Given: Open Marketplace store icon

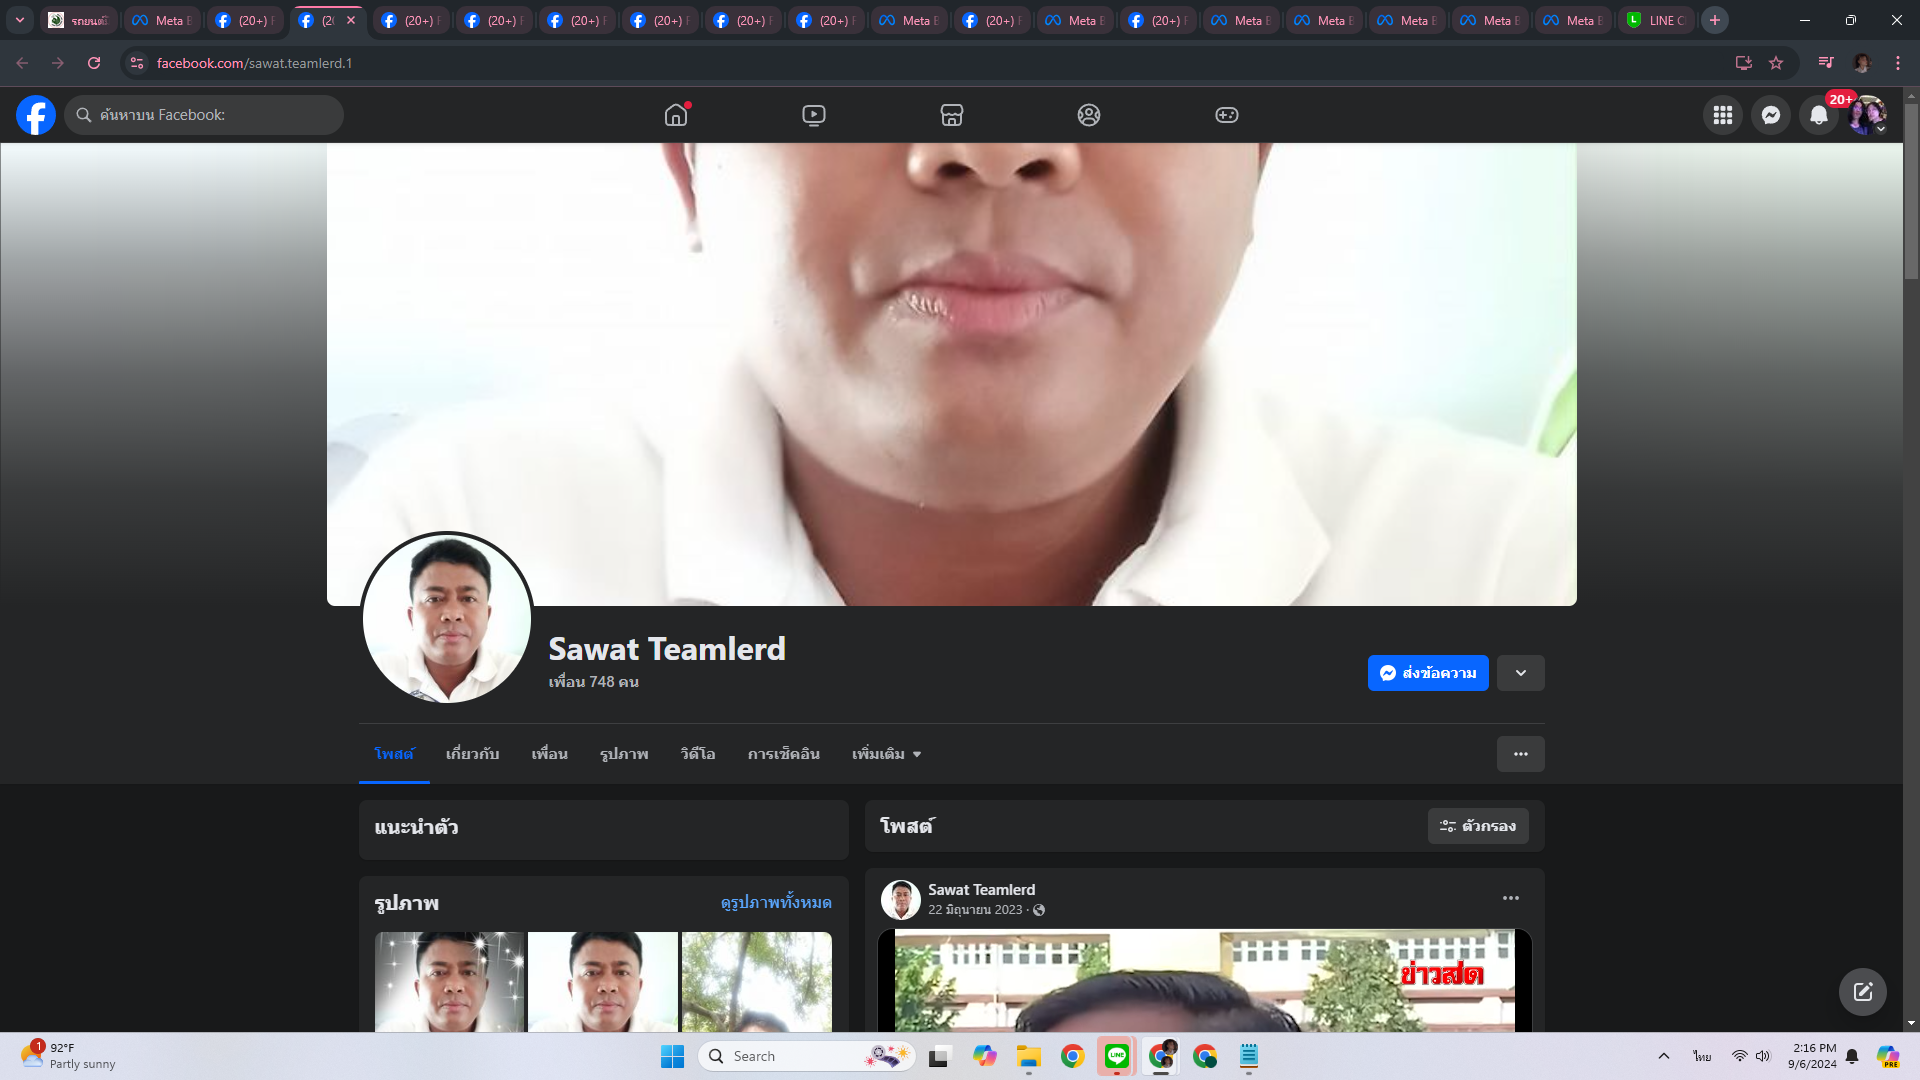Looking at the screenshot, I should point(951,115).
